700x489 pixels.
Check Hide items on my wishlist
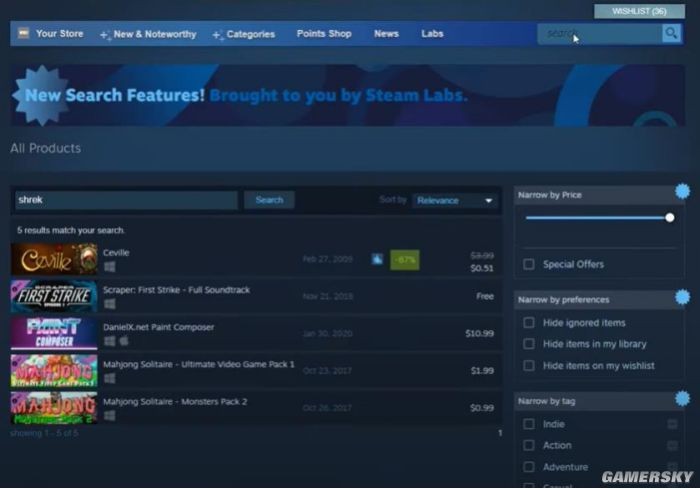(529, 366)
